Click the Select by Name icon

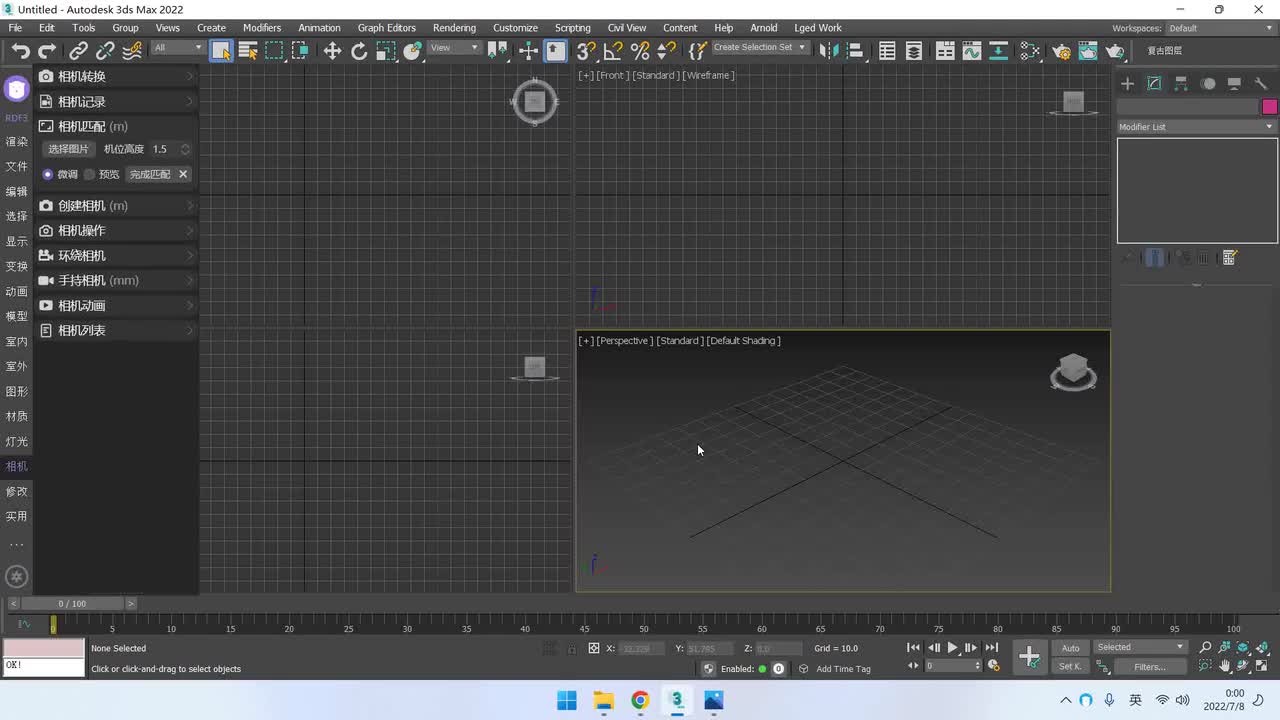point(248,51)
